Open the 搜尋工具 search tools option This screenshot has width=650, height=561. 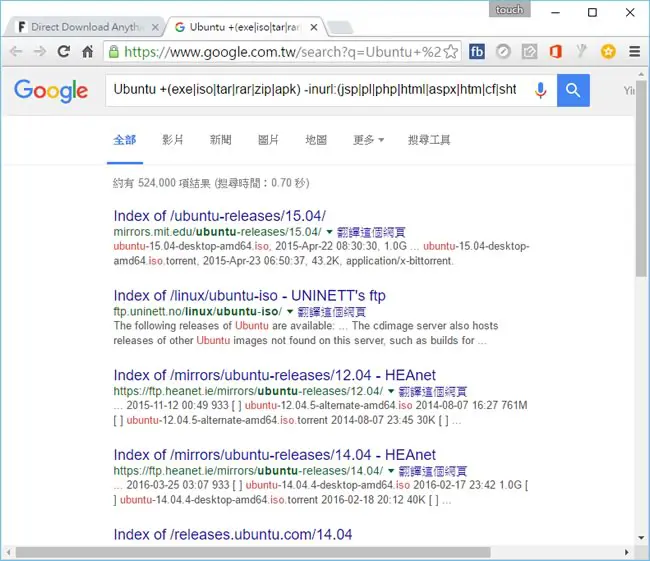coord(429,140)
